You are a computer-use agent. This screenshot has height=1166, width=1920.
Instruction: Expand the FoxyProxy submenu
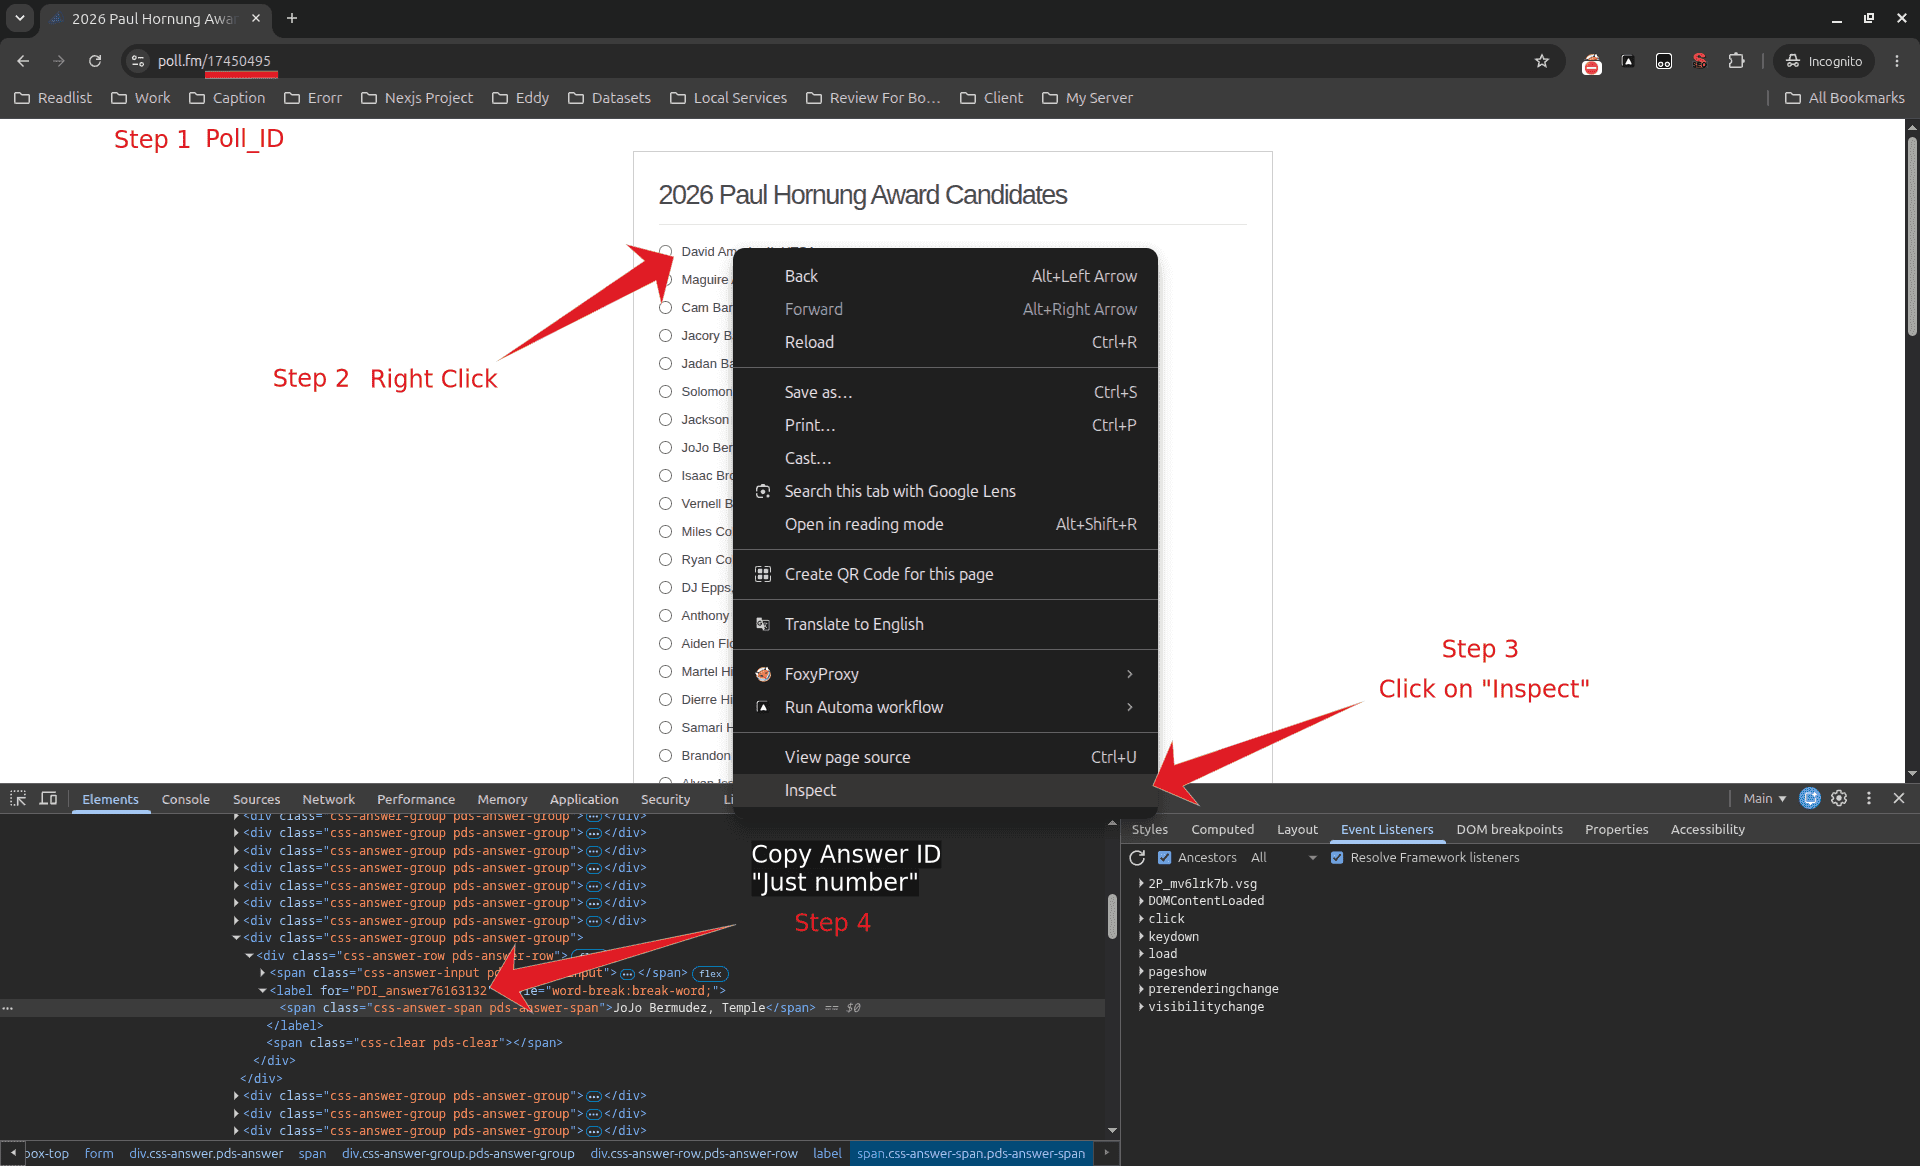[945, 674]
